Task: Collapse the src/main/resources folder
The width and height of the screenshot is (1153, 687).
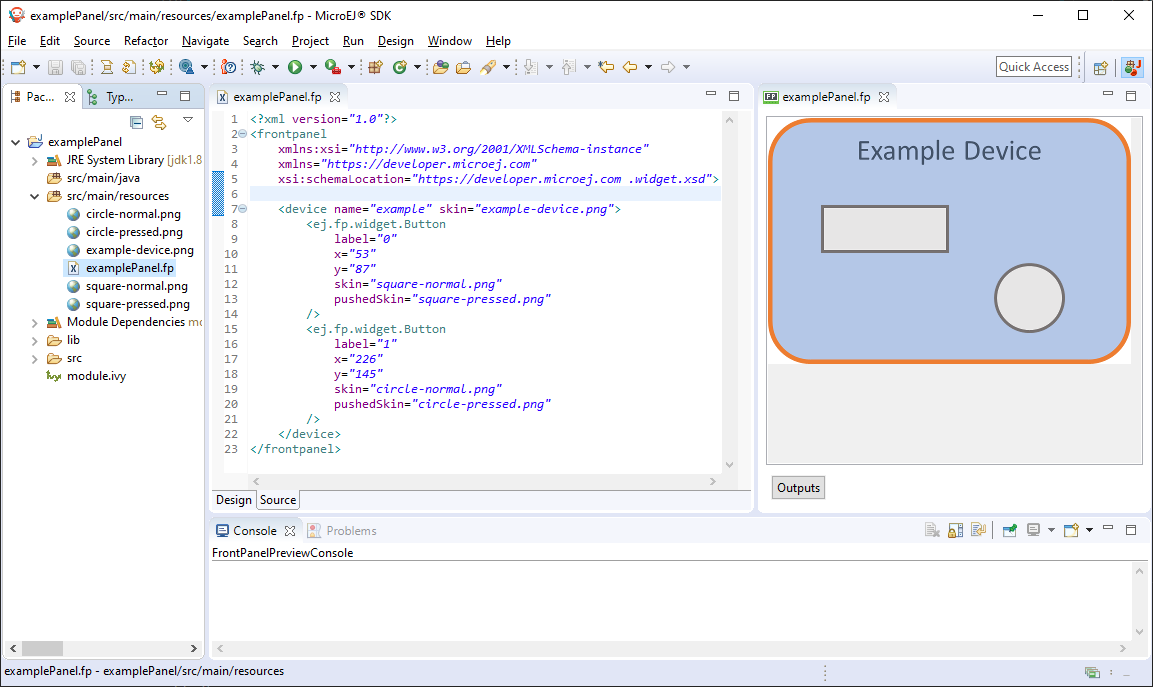Action: click(34, 196)
